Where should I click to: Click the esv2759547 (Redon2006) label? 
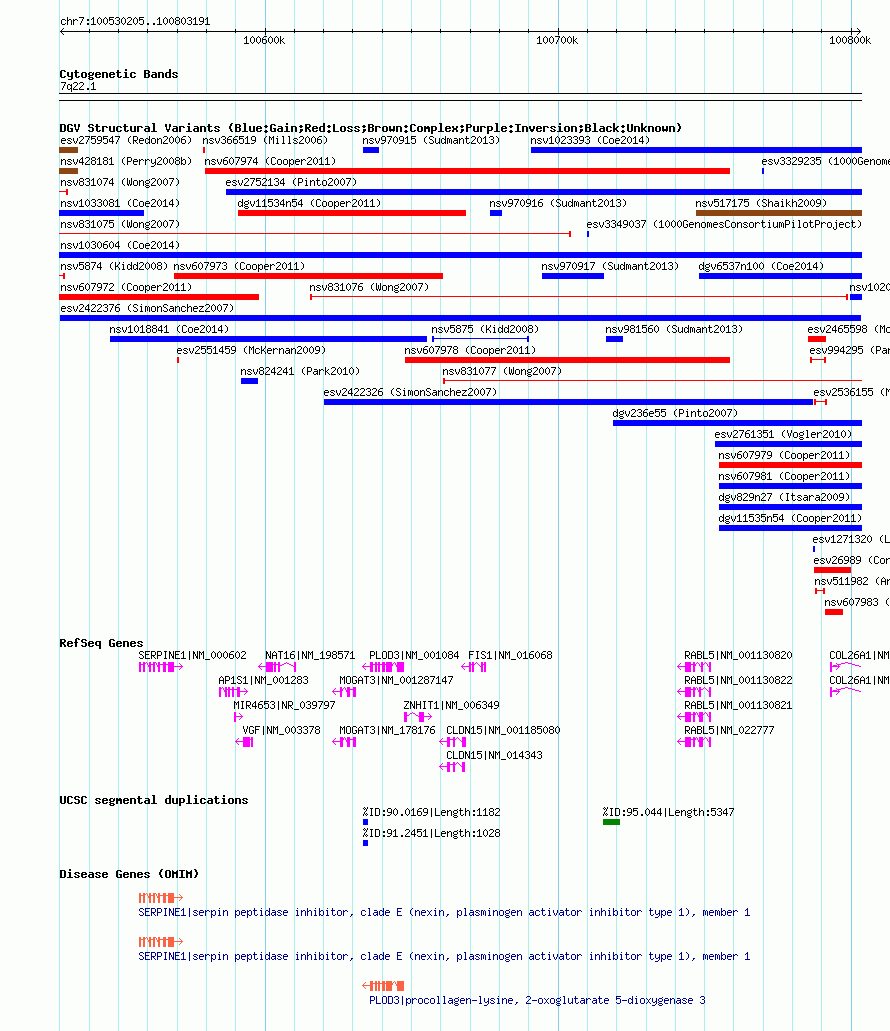[x=126, y=140]
